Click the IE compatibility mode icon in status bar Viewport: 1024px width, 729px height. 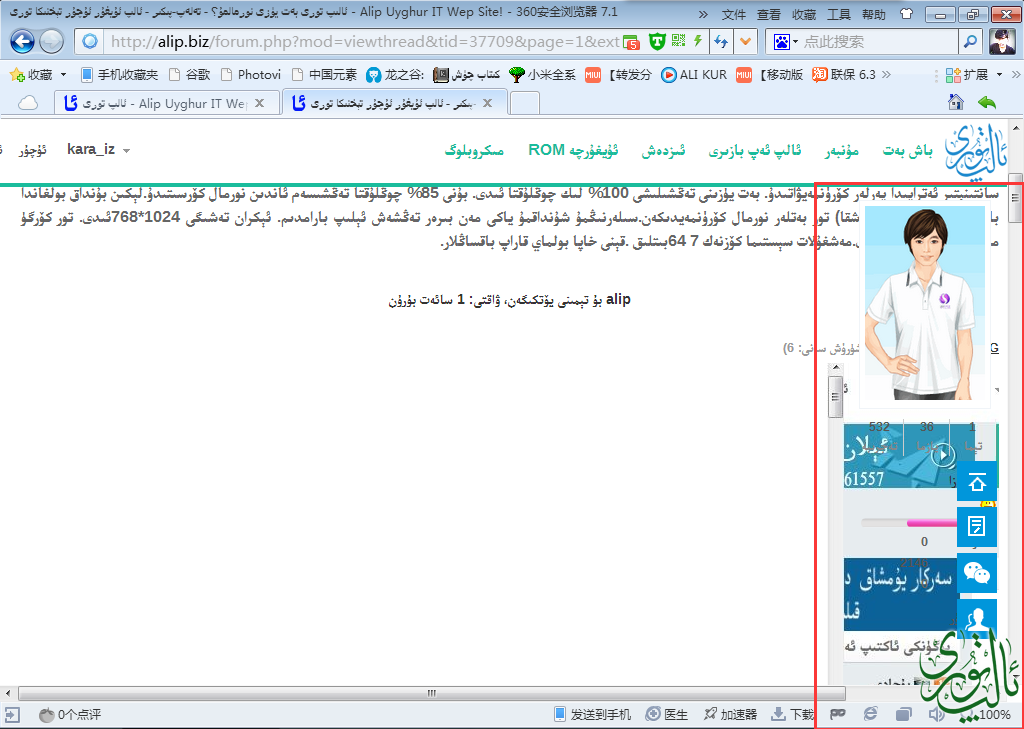tap(871, 714)
